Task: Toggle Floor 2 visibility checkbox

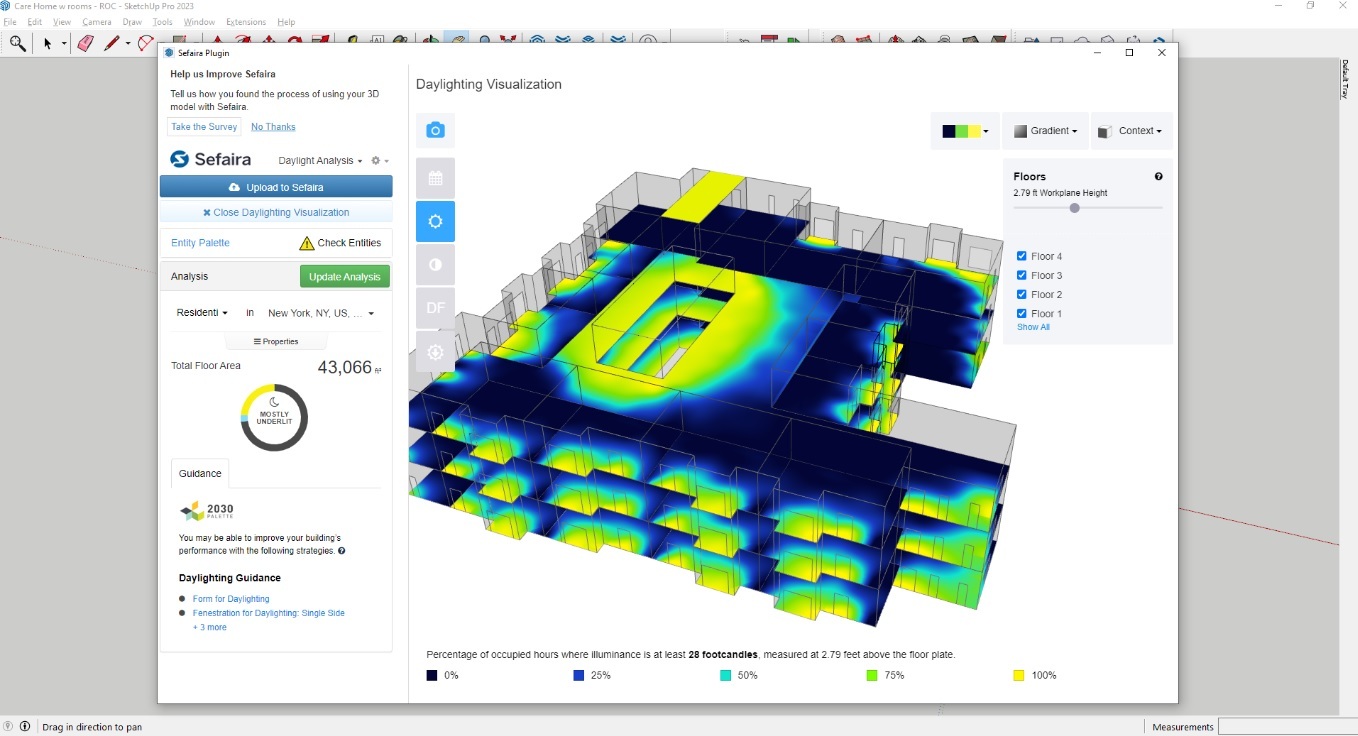Action: coord(1022,294)
